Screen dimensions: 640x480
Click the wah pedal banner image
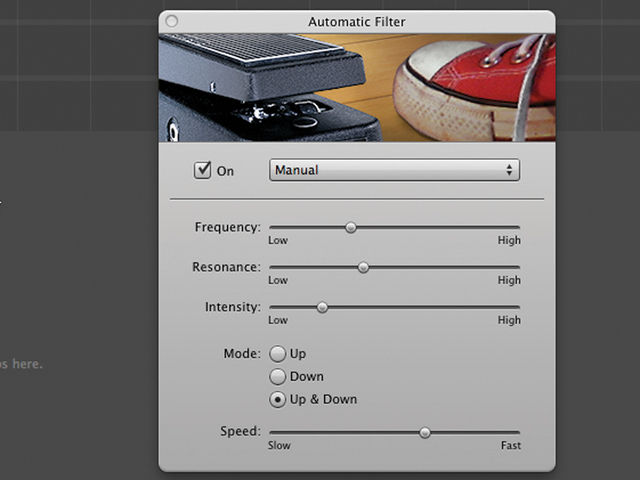[x=357, y=88]
